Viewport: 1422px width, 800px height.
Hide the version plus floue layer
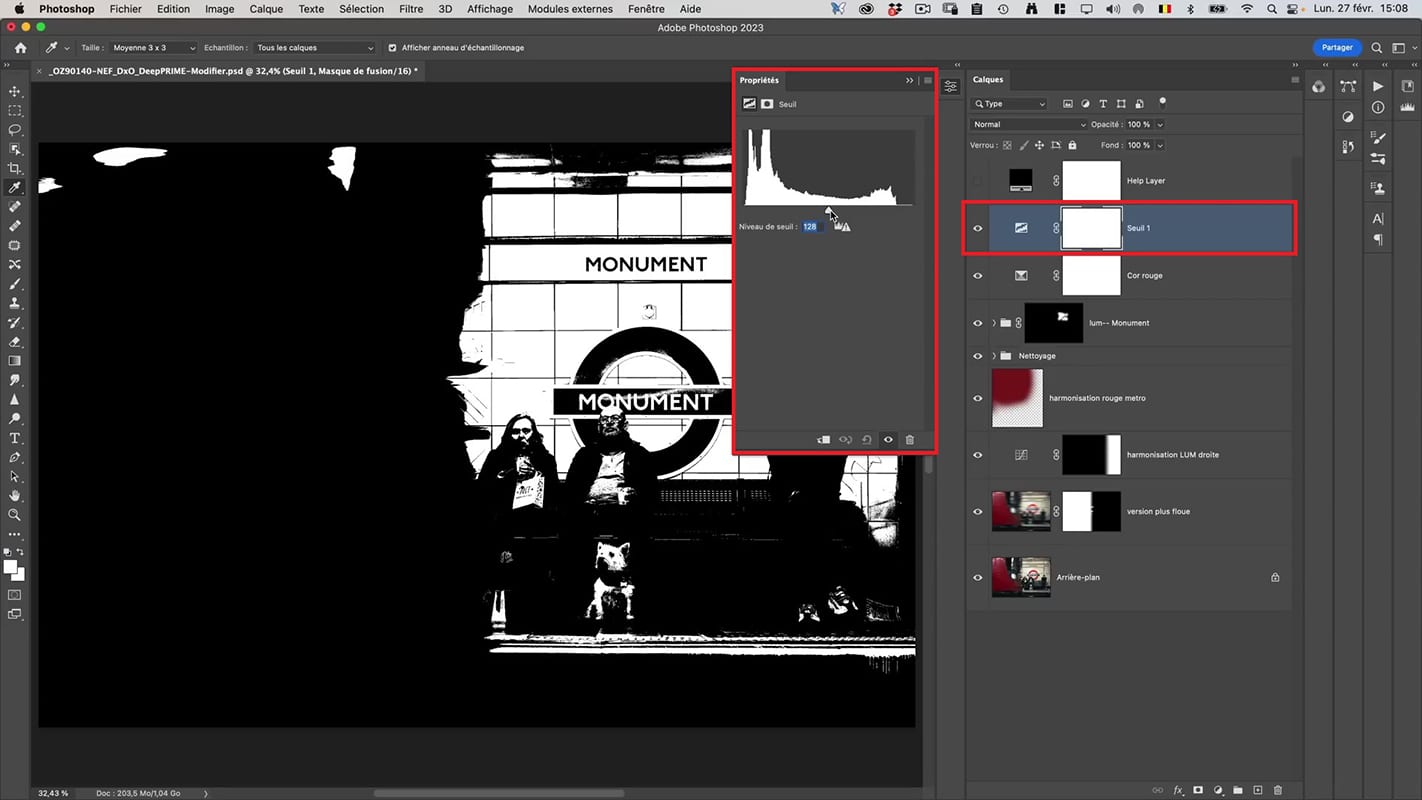click(x=978, y=511)
